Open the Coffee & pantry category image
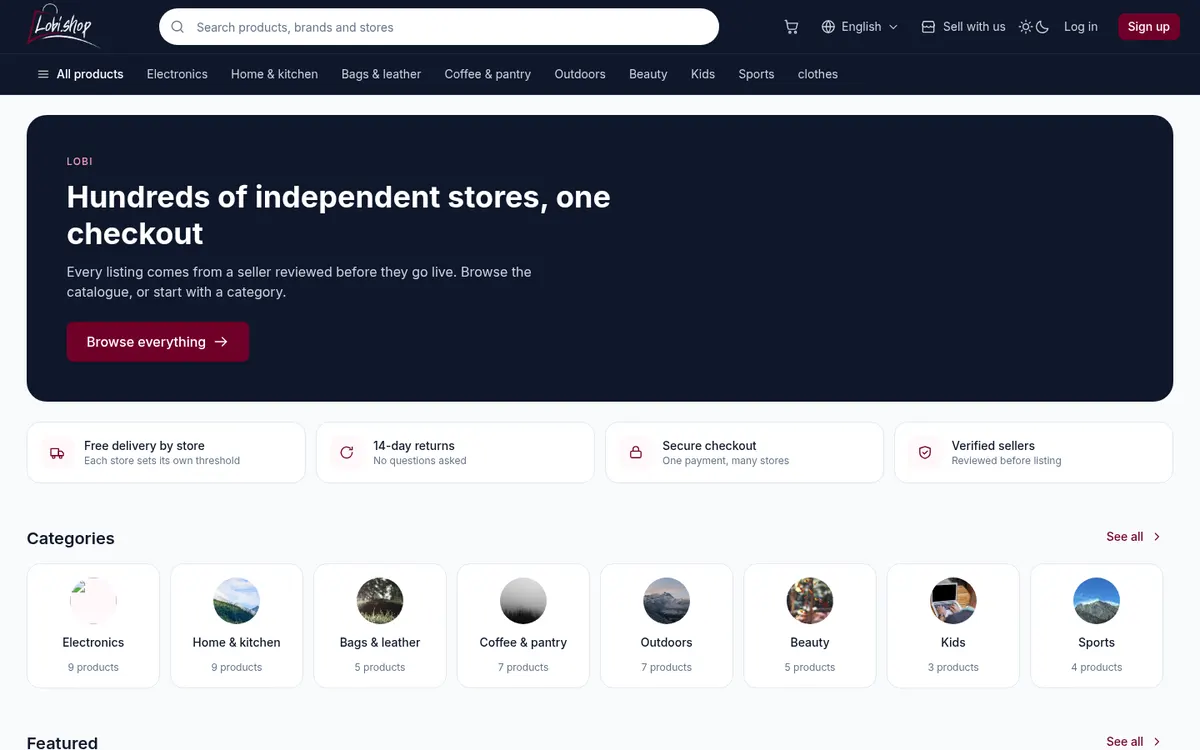 click(x=523, y=601)
